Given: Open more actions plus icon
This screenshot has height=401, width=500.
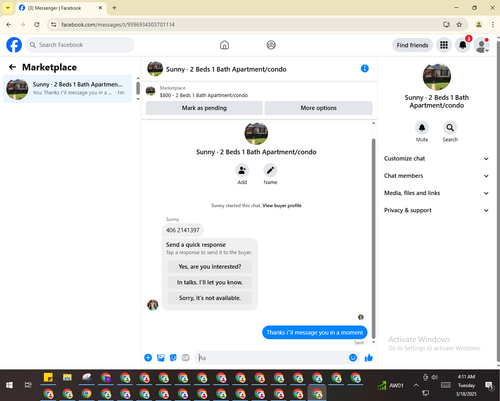Looking at the screenshot, I should [x=148, y=358].
